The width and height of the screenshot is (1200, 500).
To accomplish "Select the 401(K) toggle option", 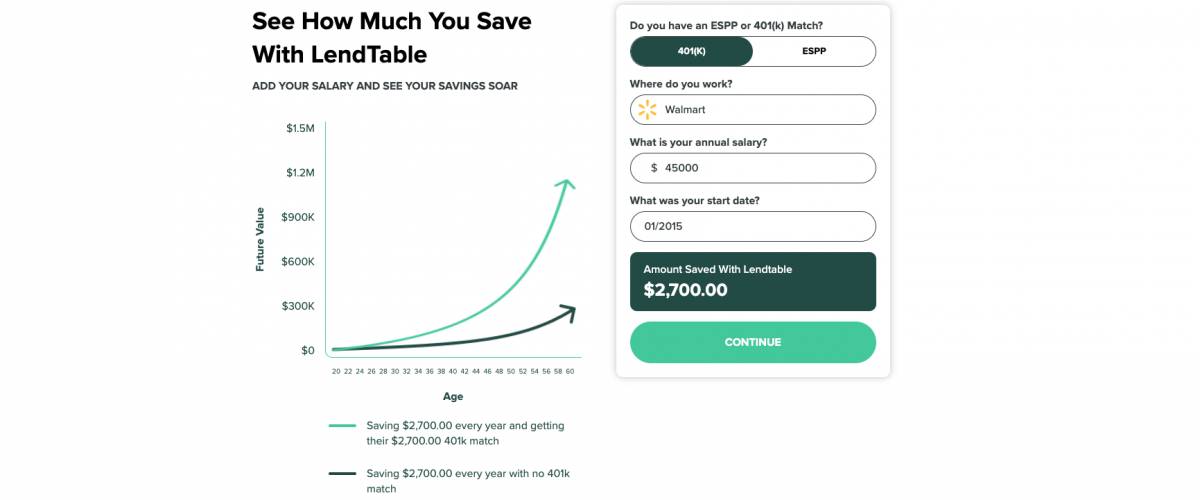I will 691,51.
